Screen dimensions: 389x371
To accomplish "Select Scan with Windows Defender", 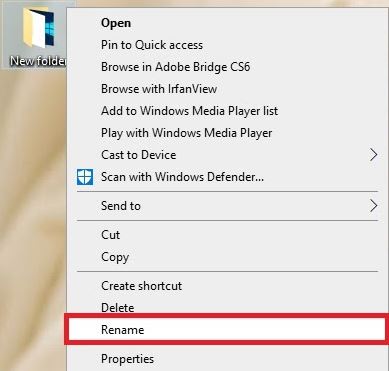I will (182, 177).
